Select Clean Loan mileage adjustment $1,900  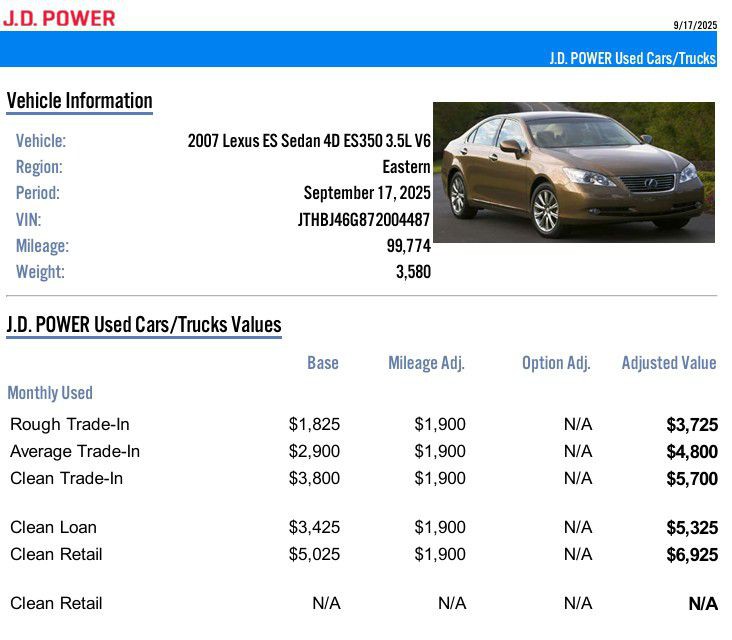click(440, 527)
